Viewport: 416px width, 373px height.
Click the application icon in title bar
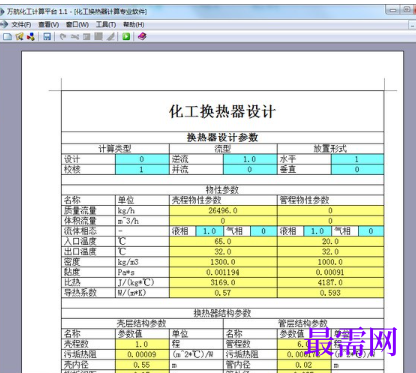(2, 12)
